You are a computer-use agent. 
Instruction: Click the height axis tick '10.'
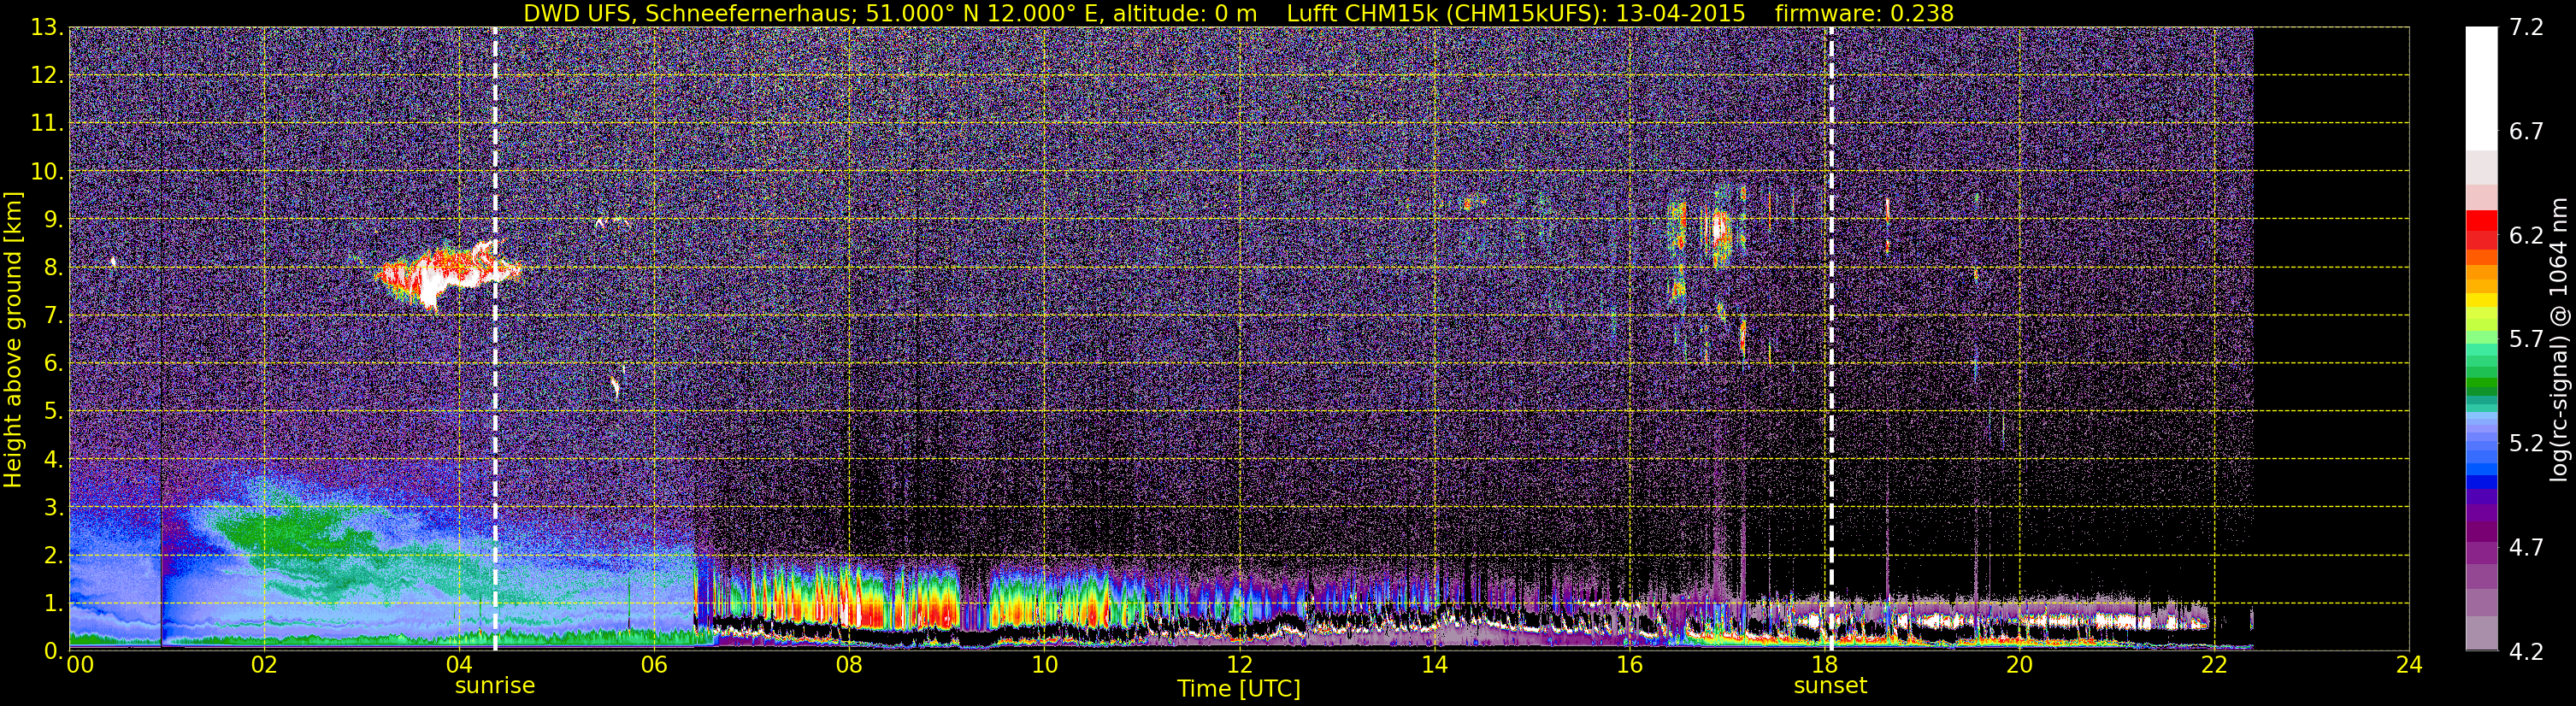[48, 172]
